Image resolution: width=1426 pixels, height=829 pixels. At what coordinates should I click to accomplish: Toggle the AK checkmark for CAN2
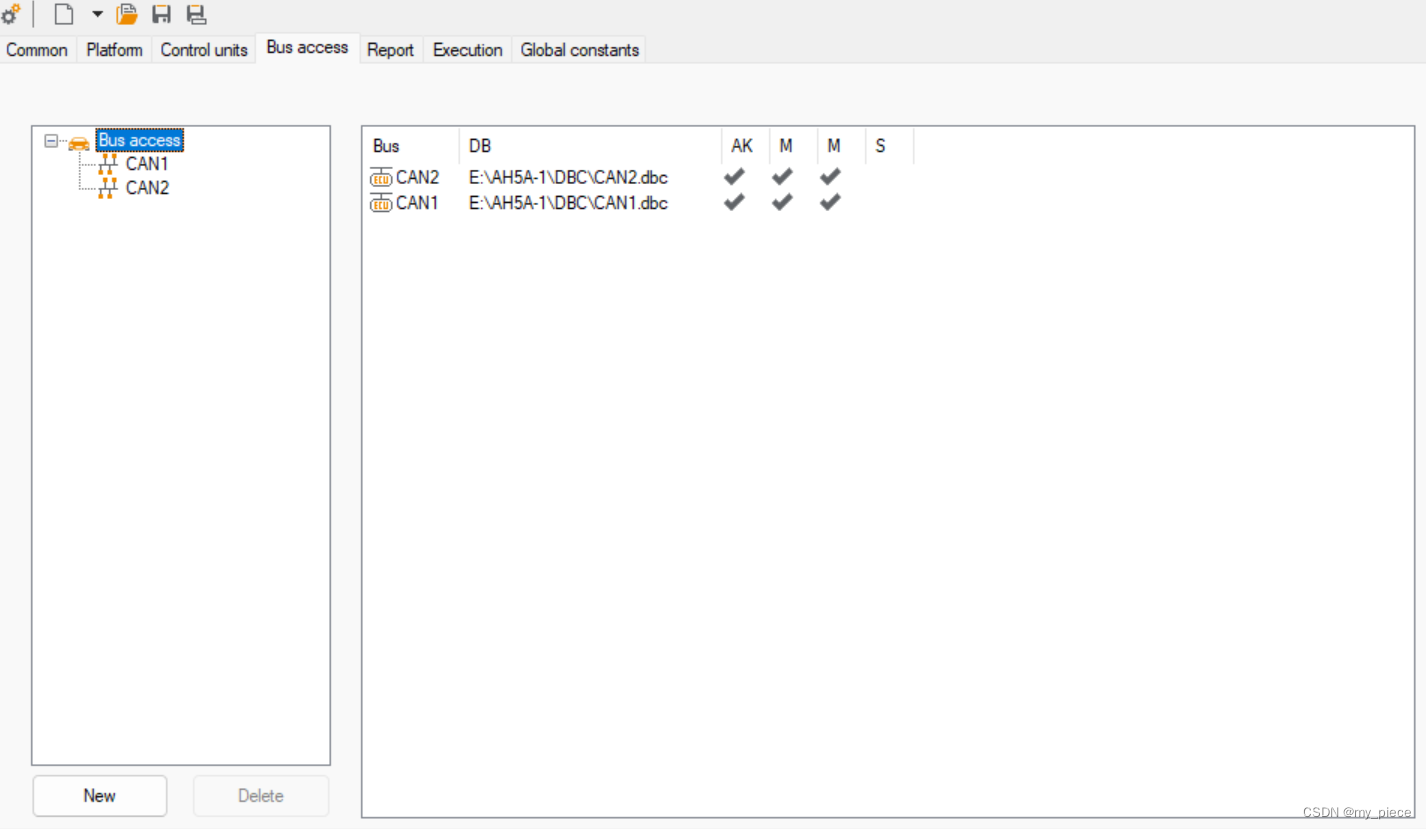[734, 176]
